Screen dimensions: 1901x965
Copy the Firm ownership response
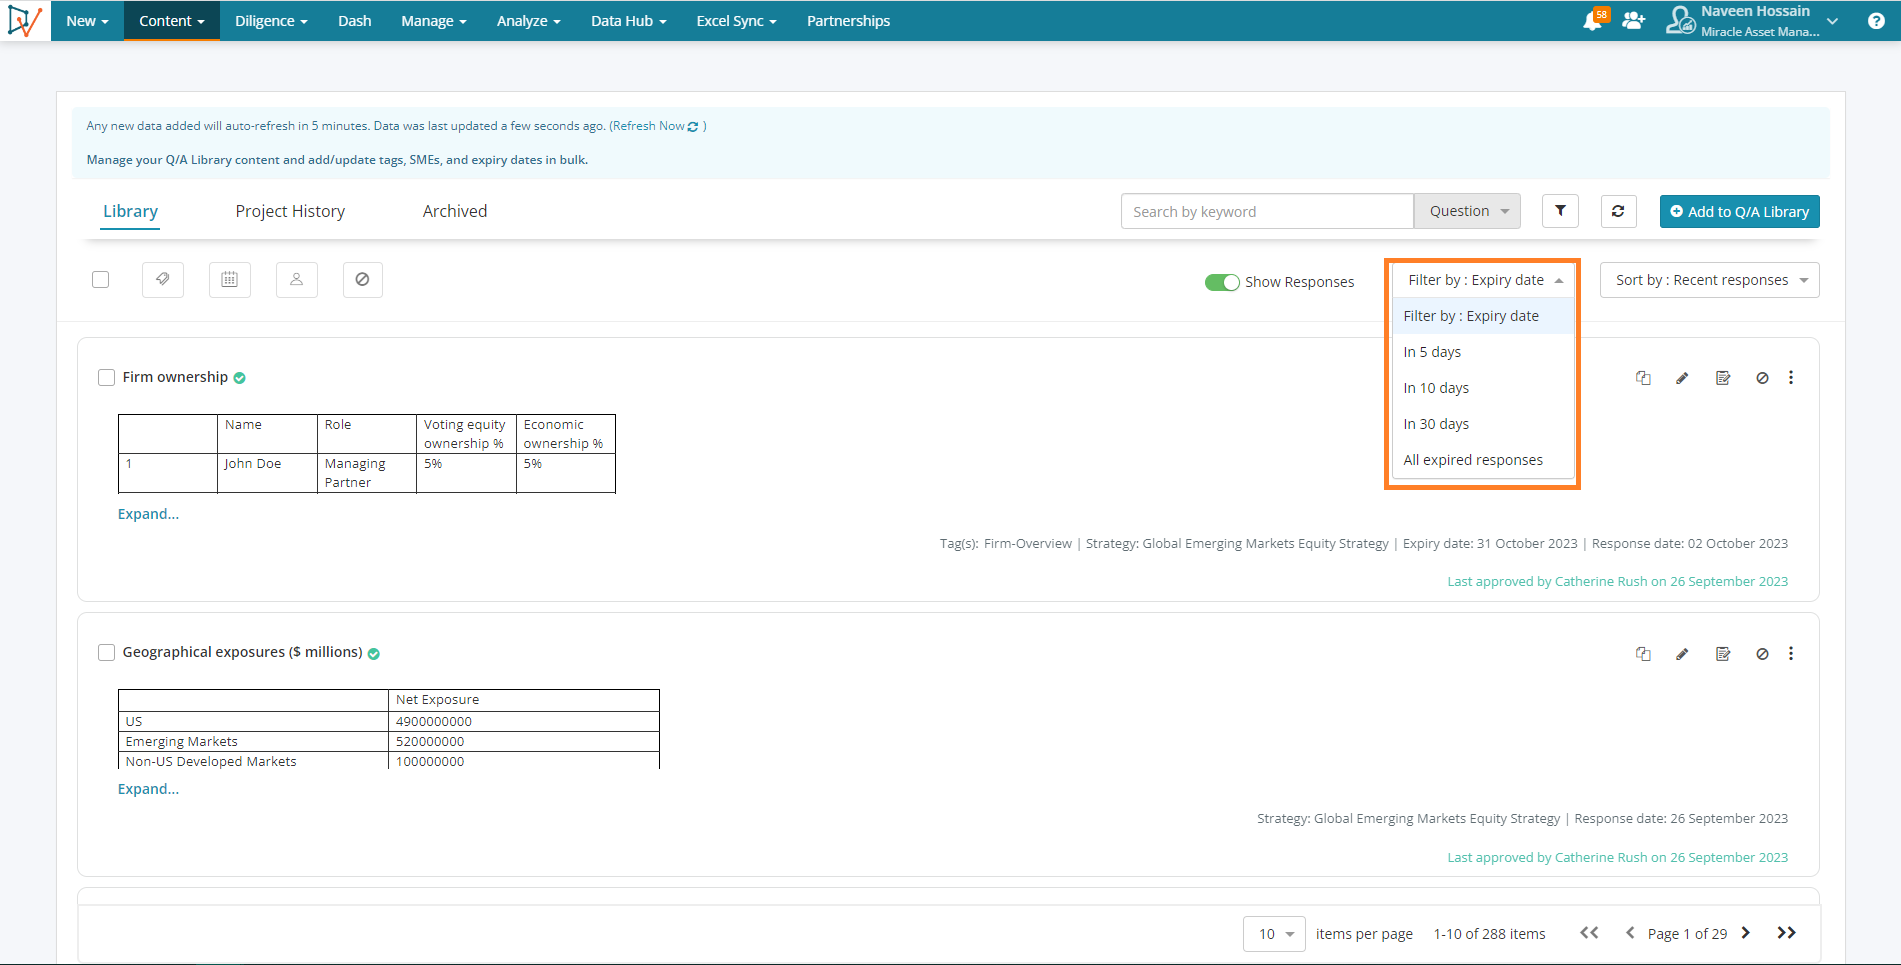click(x=1643, y=378)
